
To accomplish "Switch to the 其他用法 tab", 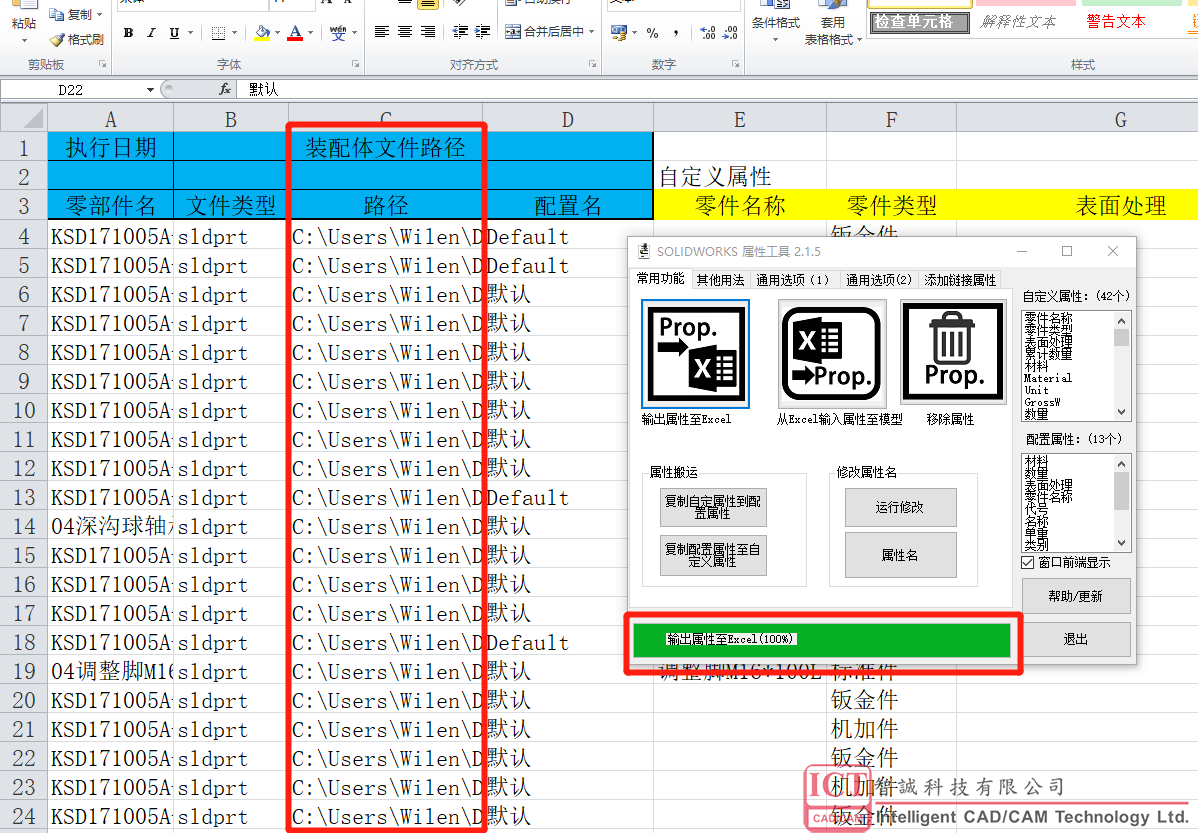I will 720,280.
